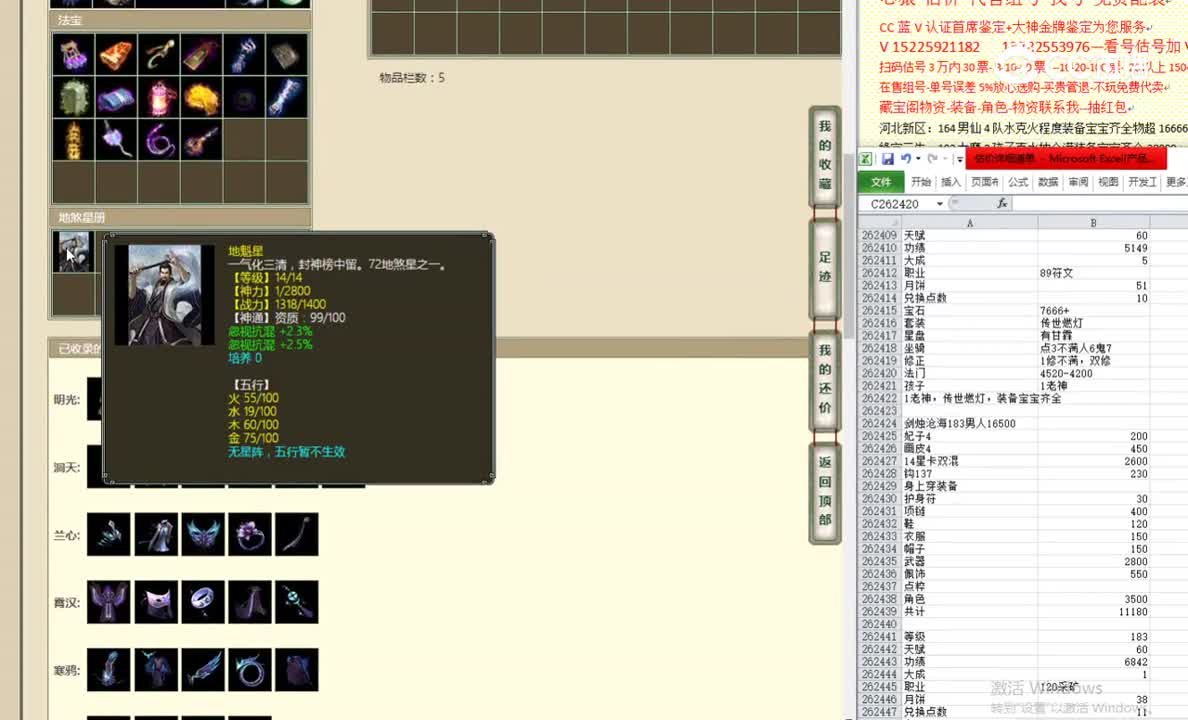Click the Excel save icon
The height and width of the screenshot is (720, 1188).
pyautogui.click(x=887, y=159)
